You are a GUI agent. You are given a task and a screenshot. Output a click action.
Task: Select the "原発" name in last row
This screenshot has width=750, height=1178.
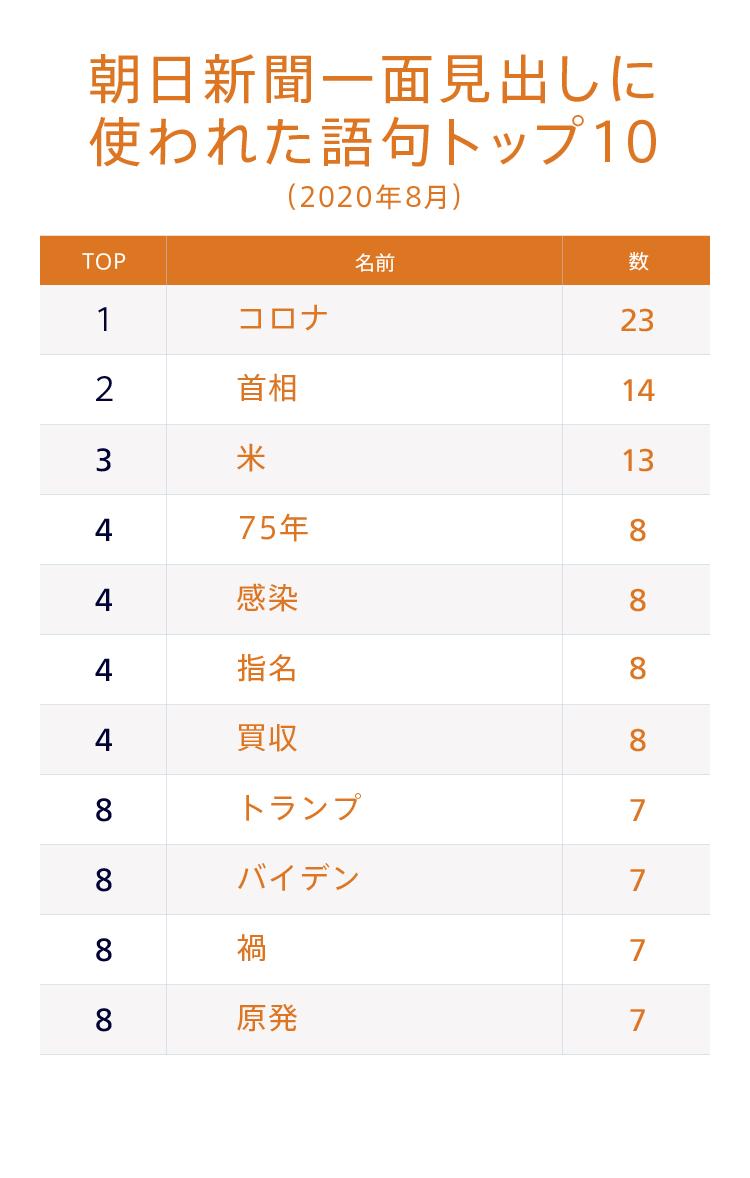pos(267,1019)
